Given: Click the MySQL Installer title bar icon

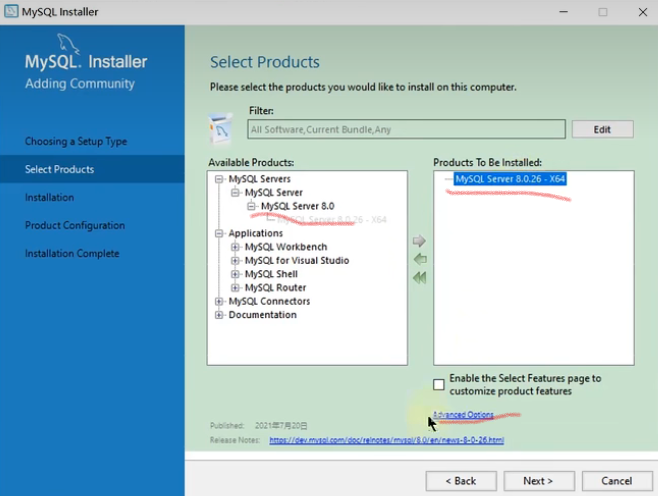Looking at the screenshot, I should tap(11, 11).
